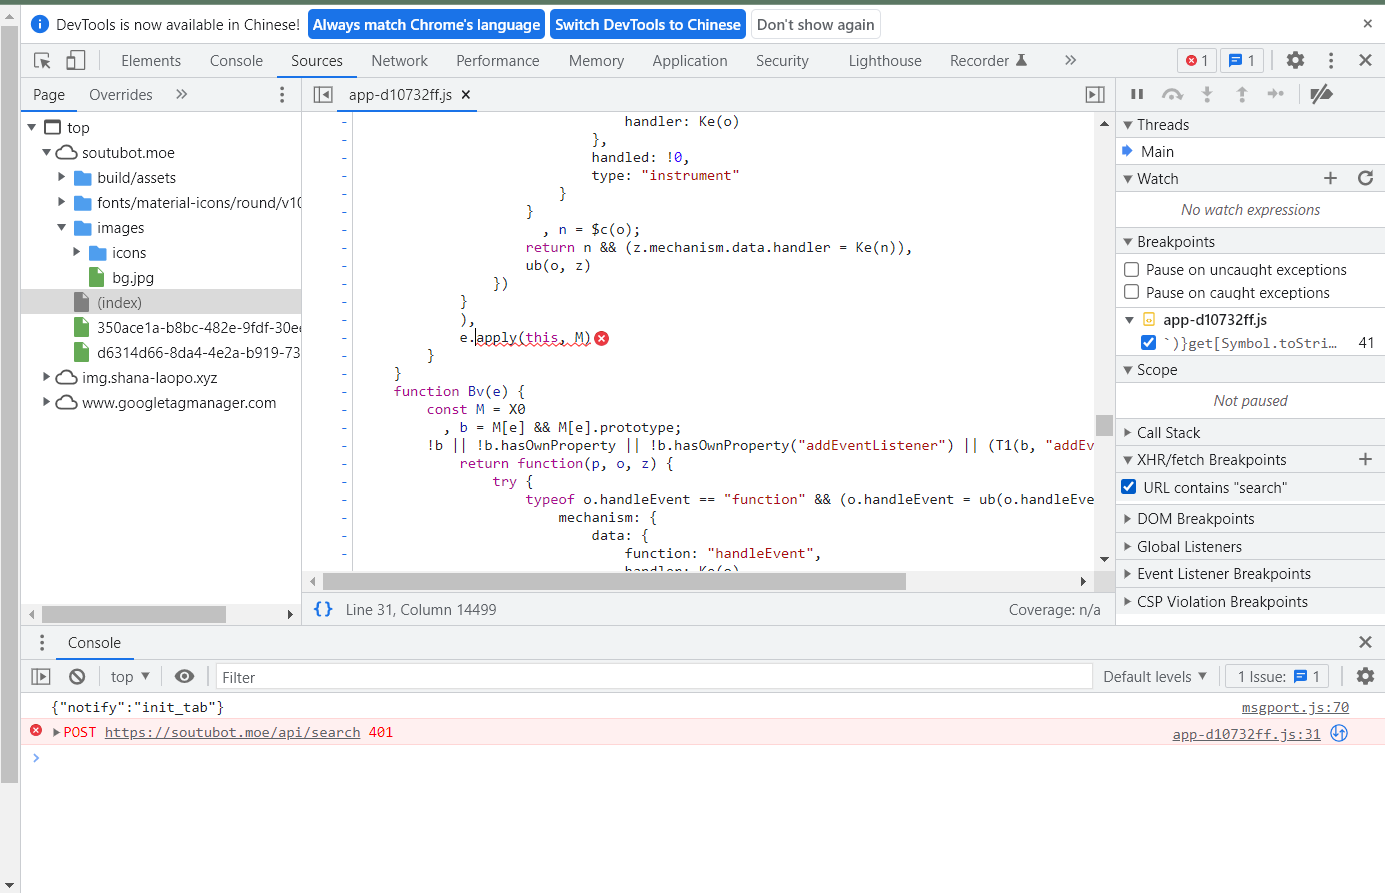
Task: Switch to the Elements tab
Action: [x=151, y=61]
